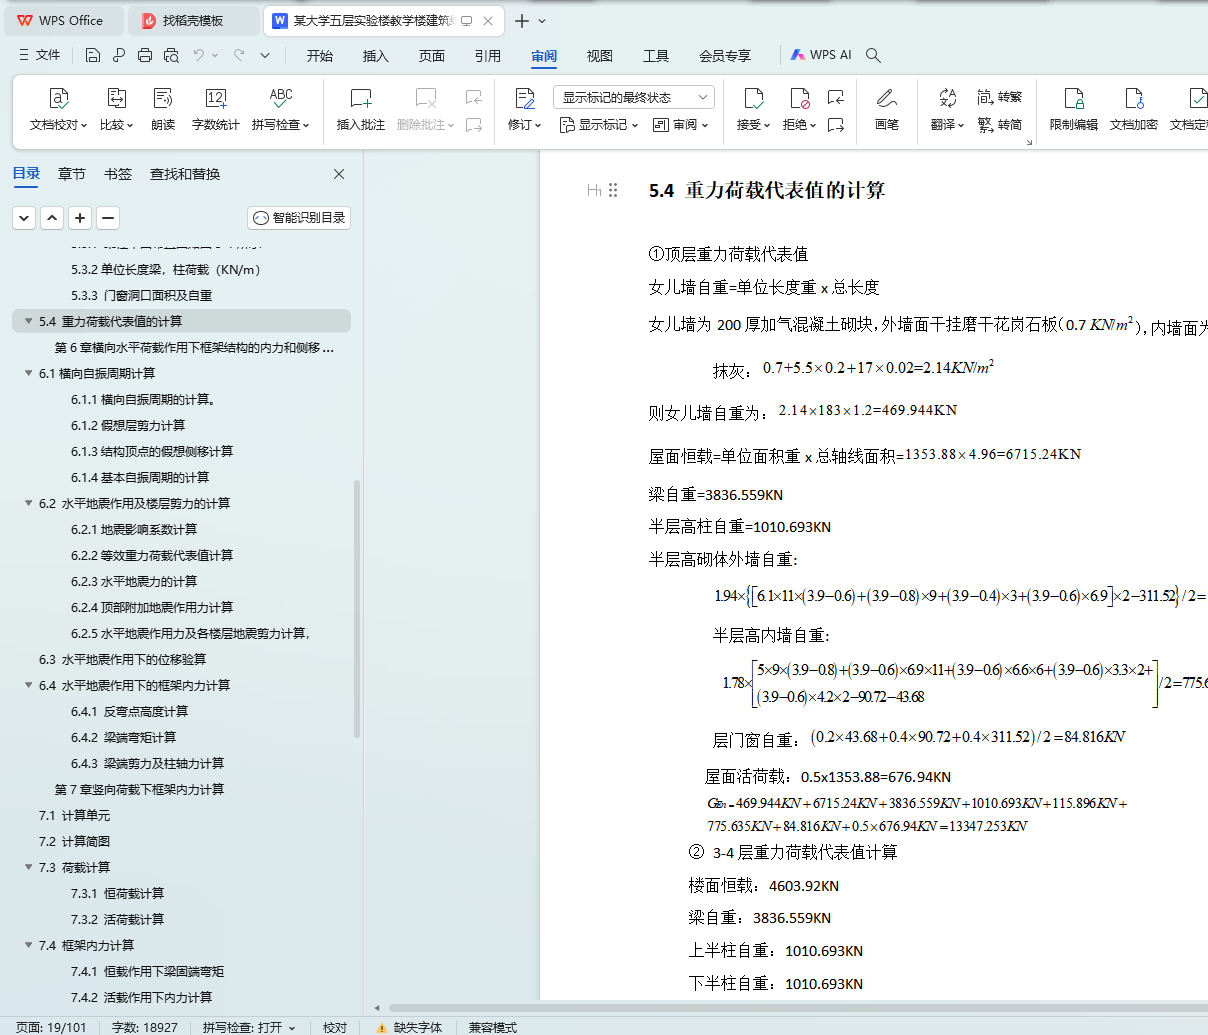The image size is (1208, 1035).
Task: Switch to the WPS Office home tab
Action: click(x=62, y=20)
